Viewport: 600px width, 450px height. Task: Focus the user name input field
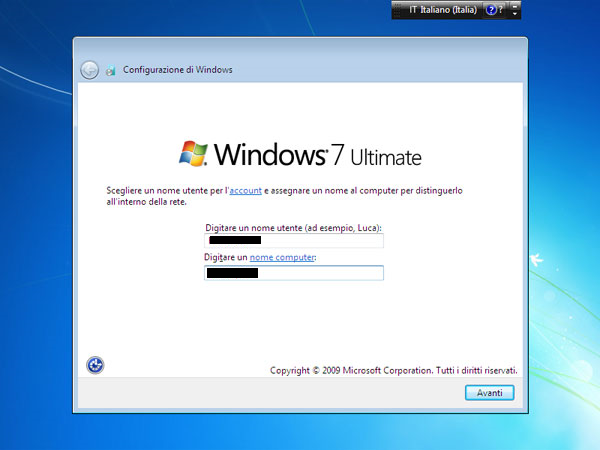294,241
